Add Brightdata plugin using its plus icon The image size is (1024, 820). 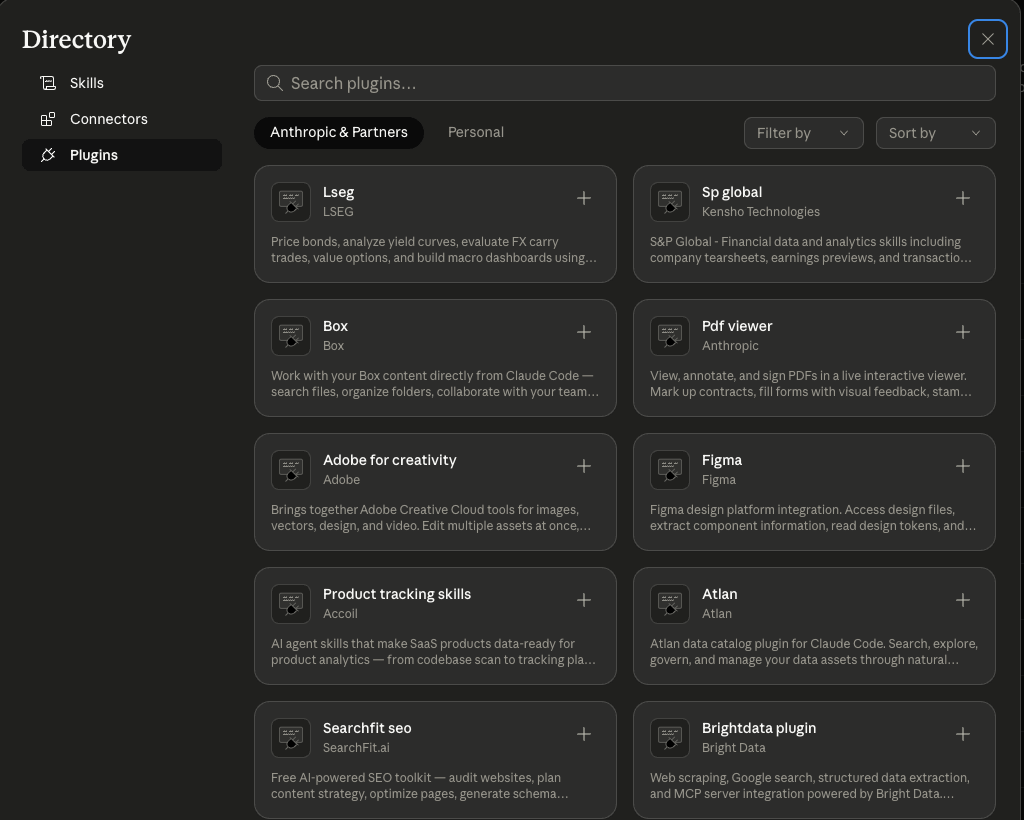point(963,734)
